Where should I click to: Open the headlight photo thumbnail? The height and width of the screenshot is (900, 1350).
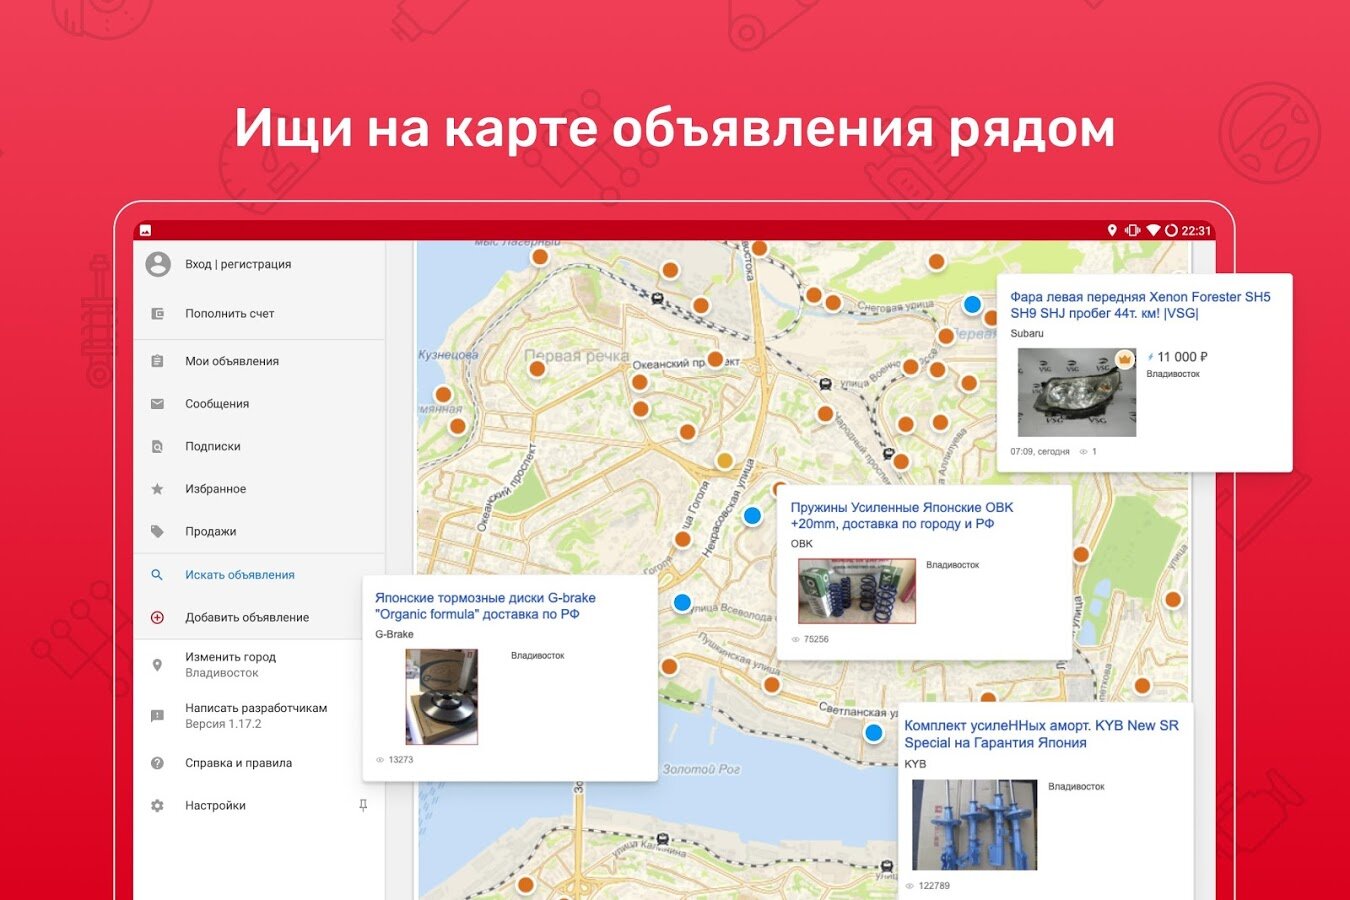click(x=1077, y=392)
